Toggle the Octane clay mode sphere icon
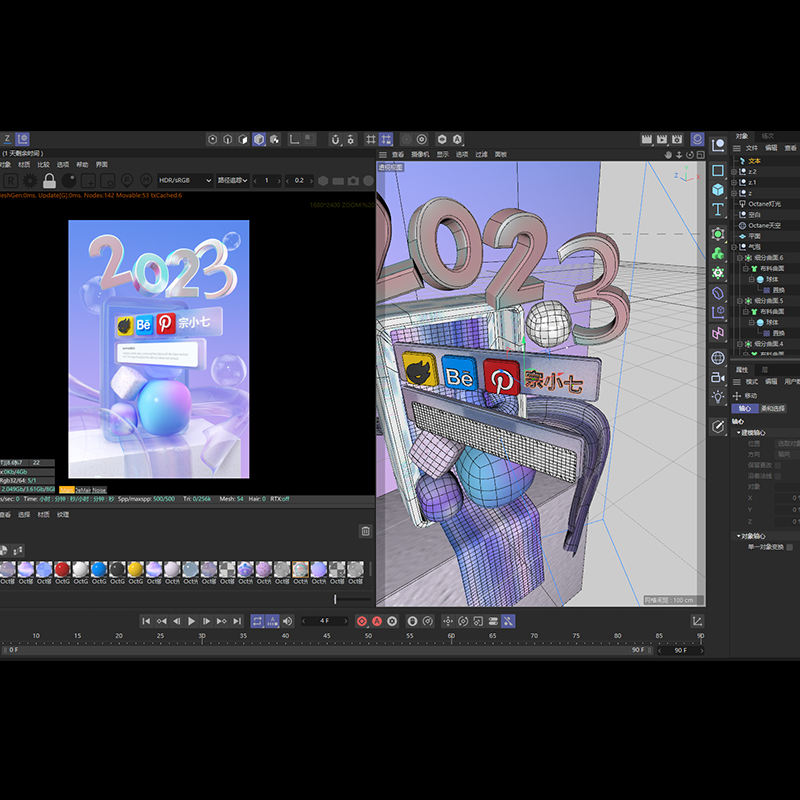This screenshot has width=800, height=800. tap(69, 181)
